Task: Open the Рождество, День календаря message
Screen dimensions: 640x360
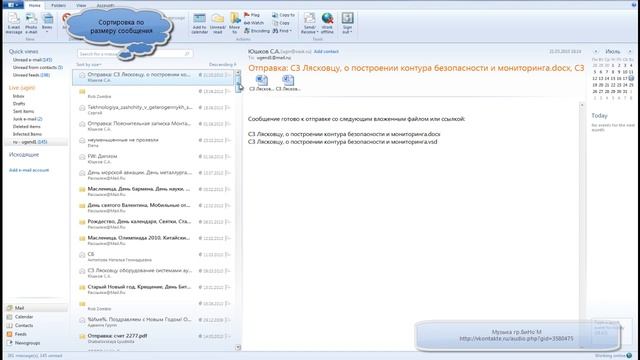Action: pyautogui.click(x=153, y=224)
